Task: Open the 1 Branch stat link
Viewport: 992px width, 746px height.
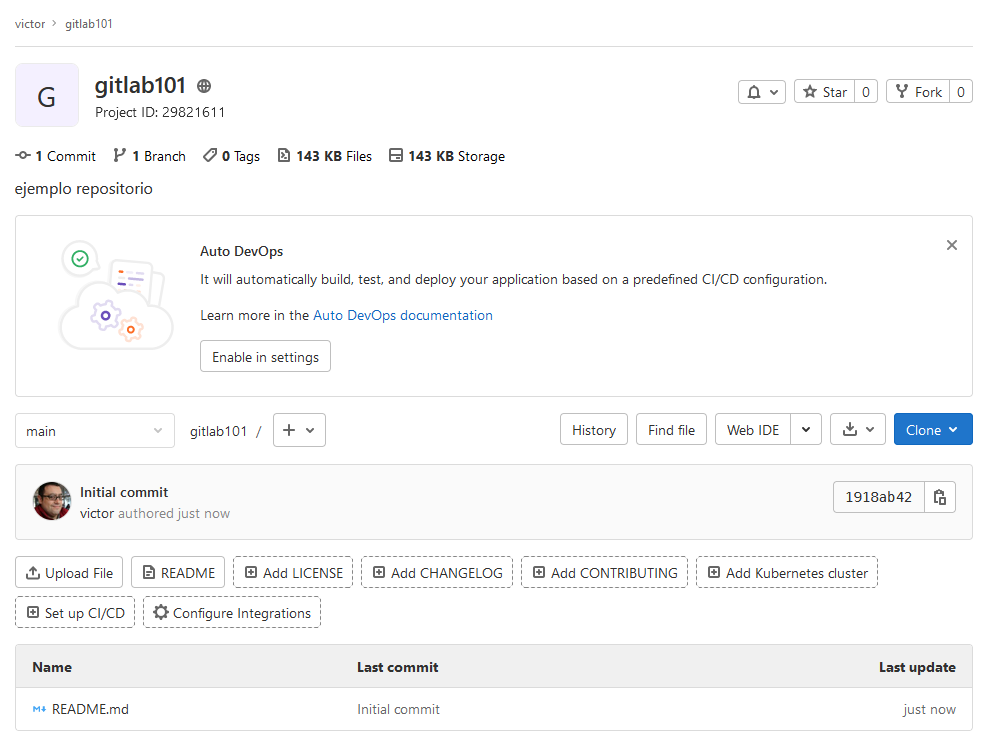Action: click(149, 156)
